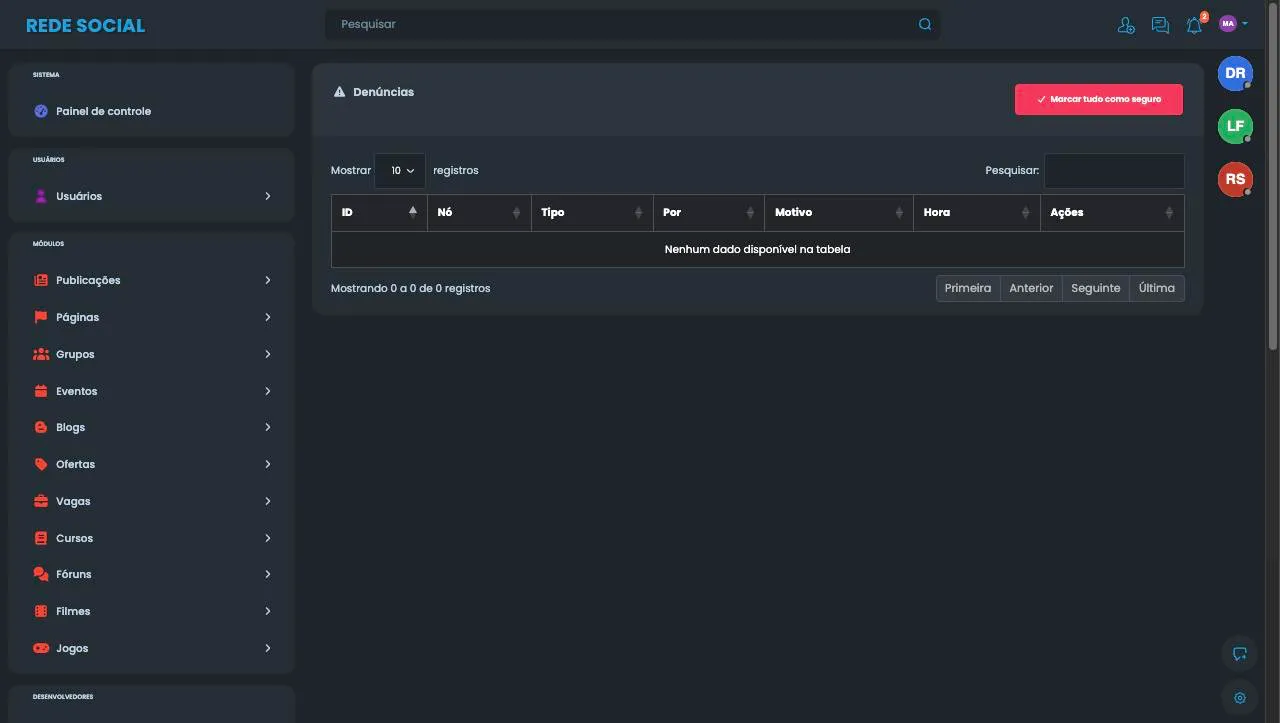1280x723 pixels.
Task: Open the add friend requests icon
Action: pos(1126,25)
